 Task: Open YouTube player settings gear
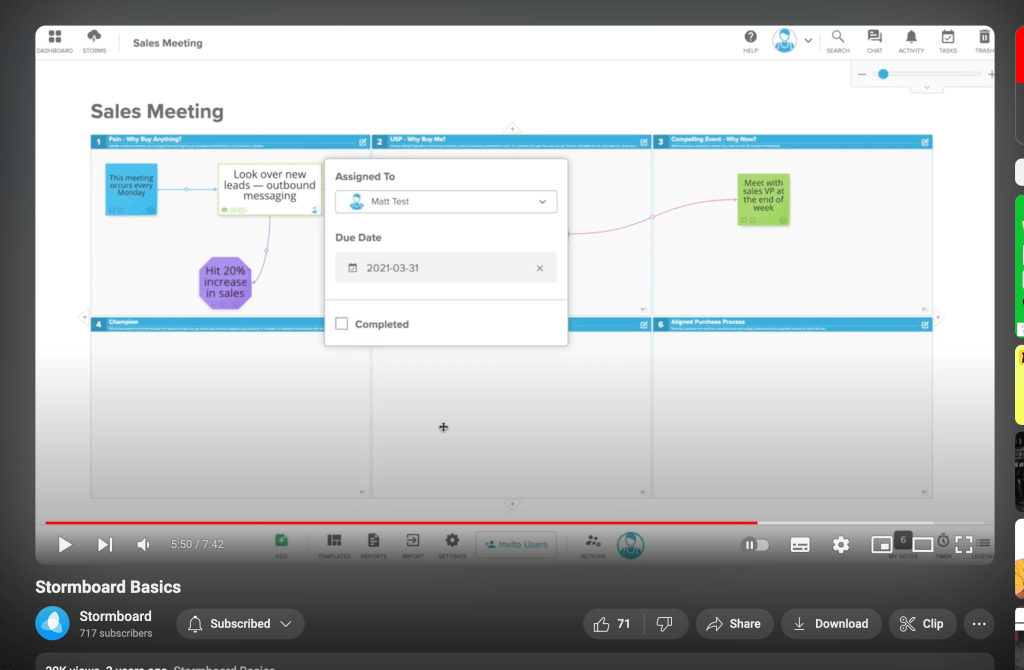tap(840, 545)
